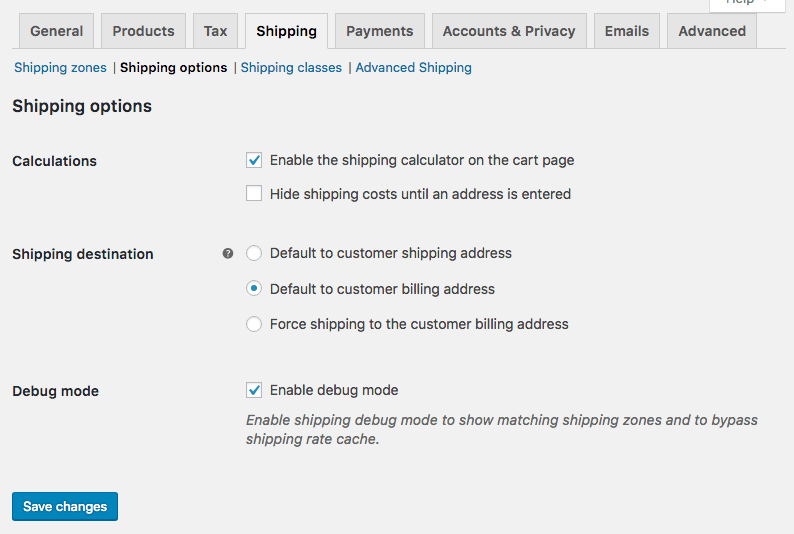
Task: Select Default to customer shipping address
Action: tap(254, 253)
